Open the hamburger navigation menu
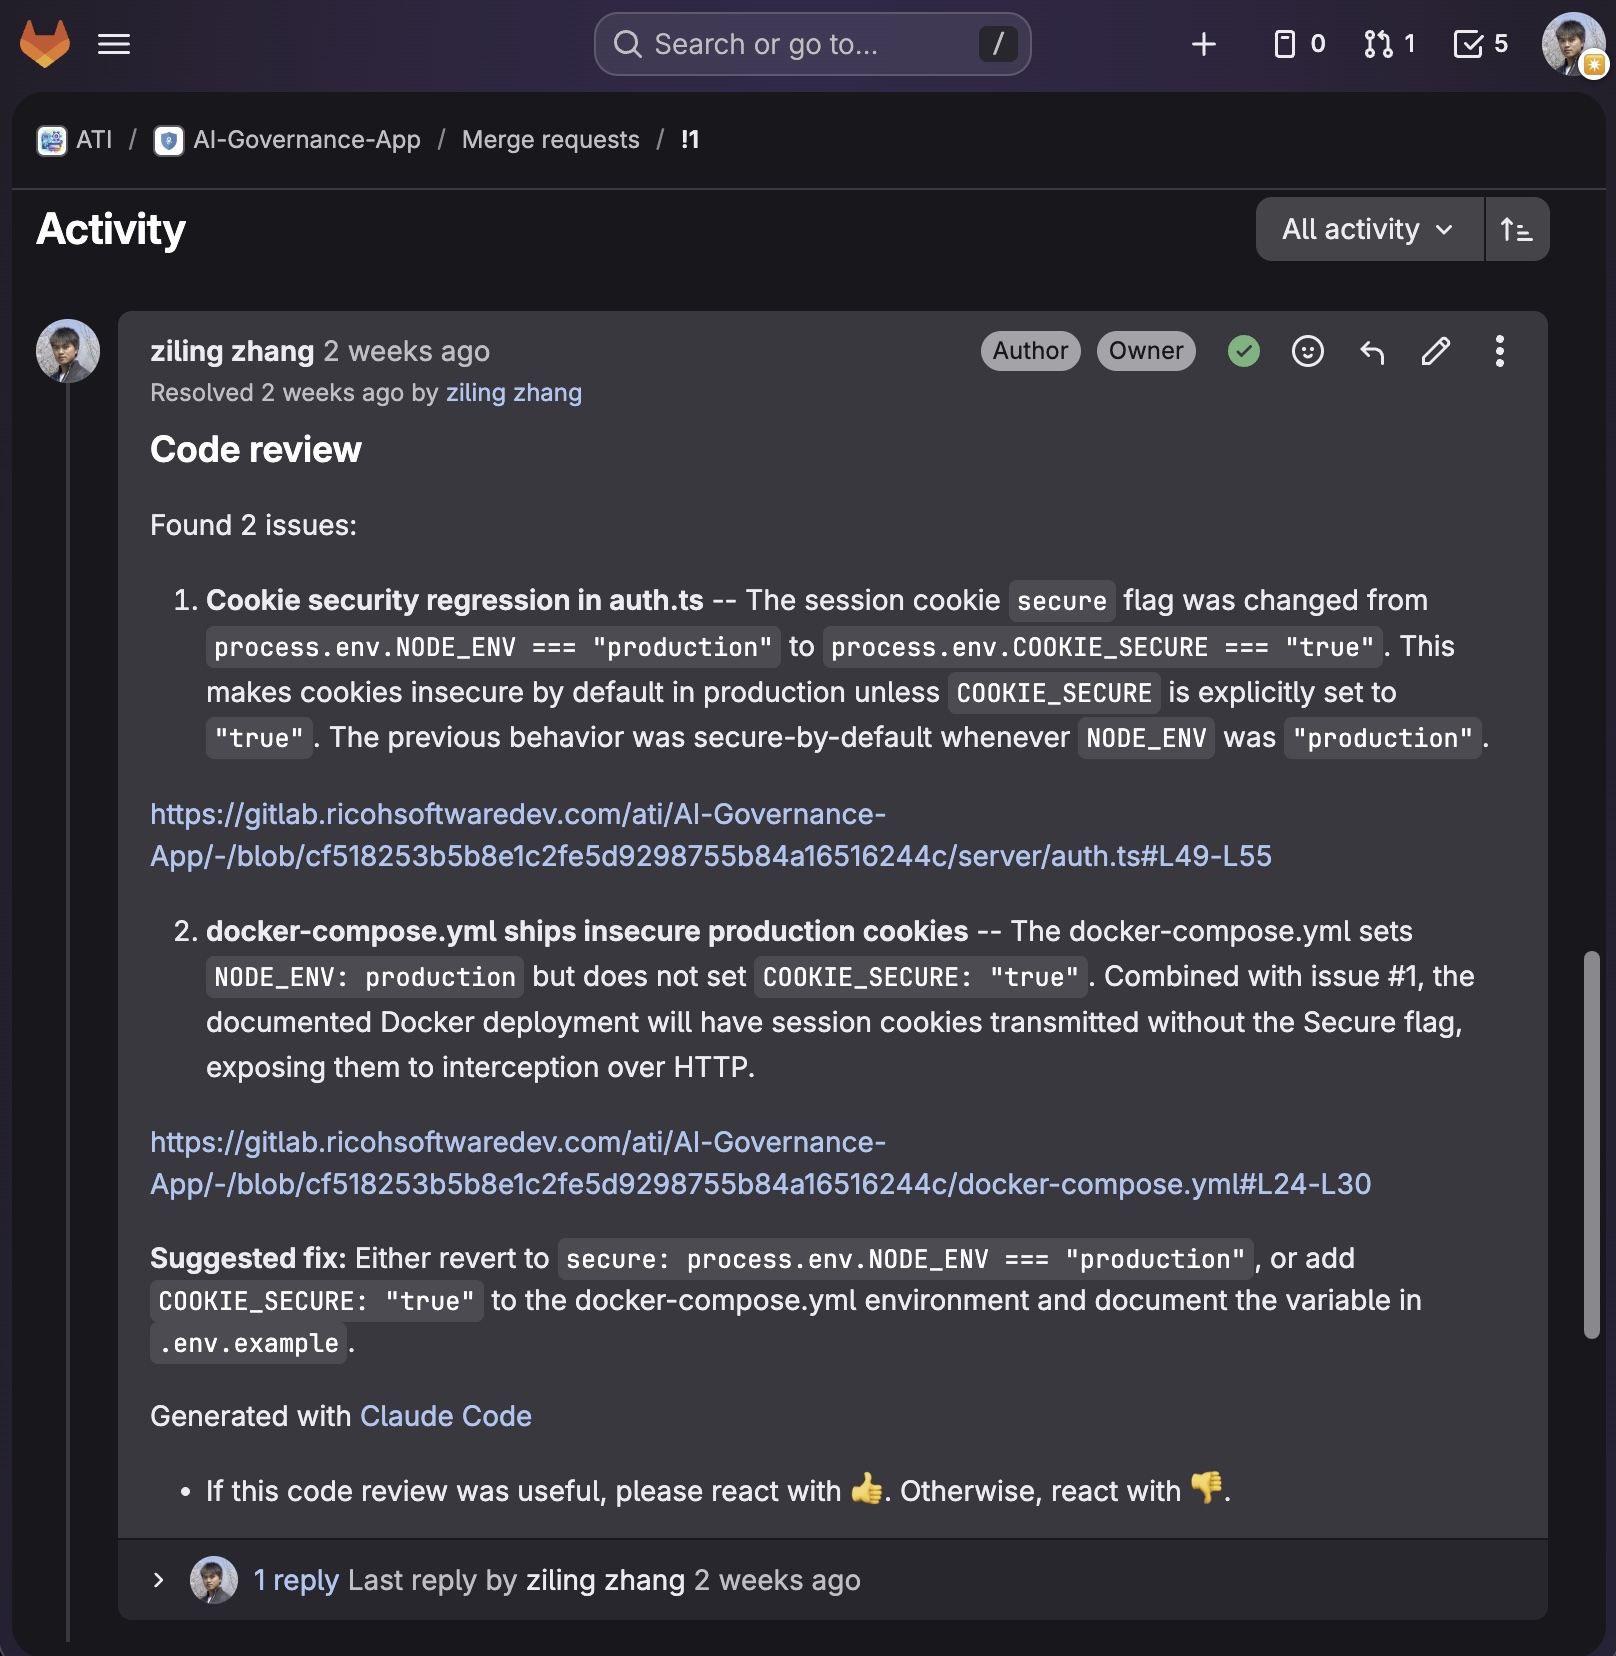This screenshot has width=1616, height=1656. point(114,43)
